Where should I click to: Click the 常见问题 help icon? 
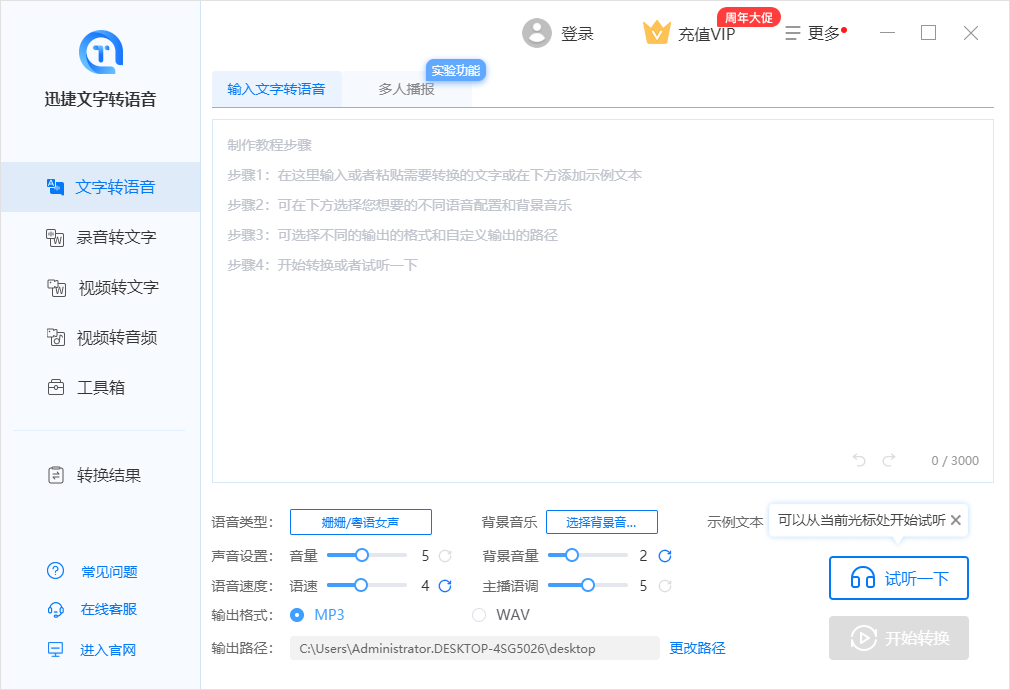point(56,571)
